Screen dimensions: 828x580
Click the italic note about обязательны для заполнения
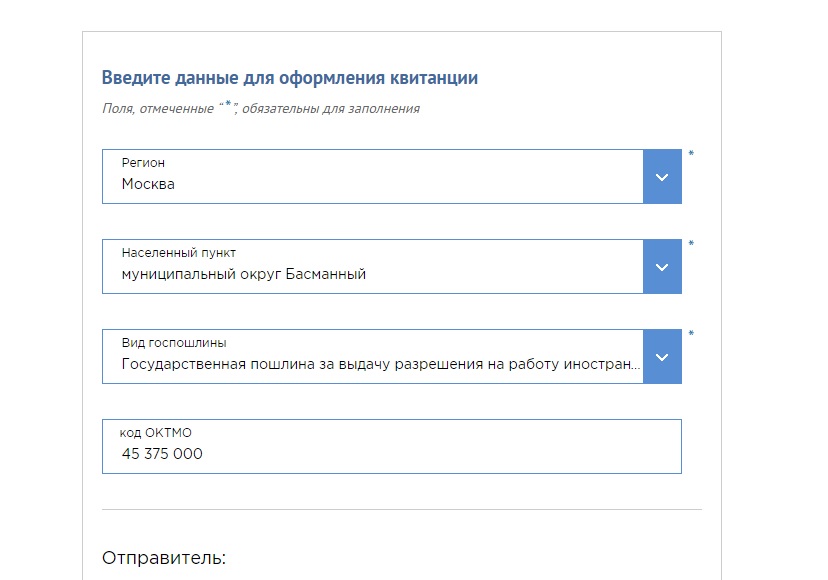click(x=261, y=108)
